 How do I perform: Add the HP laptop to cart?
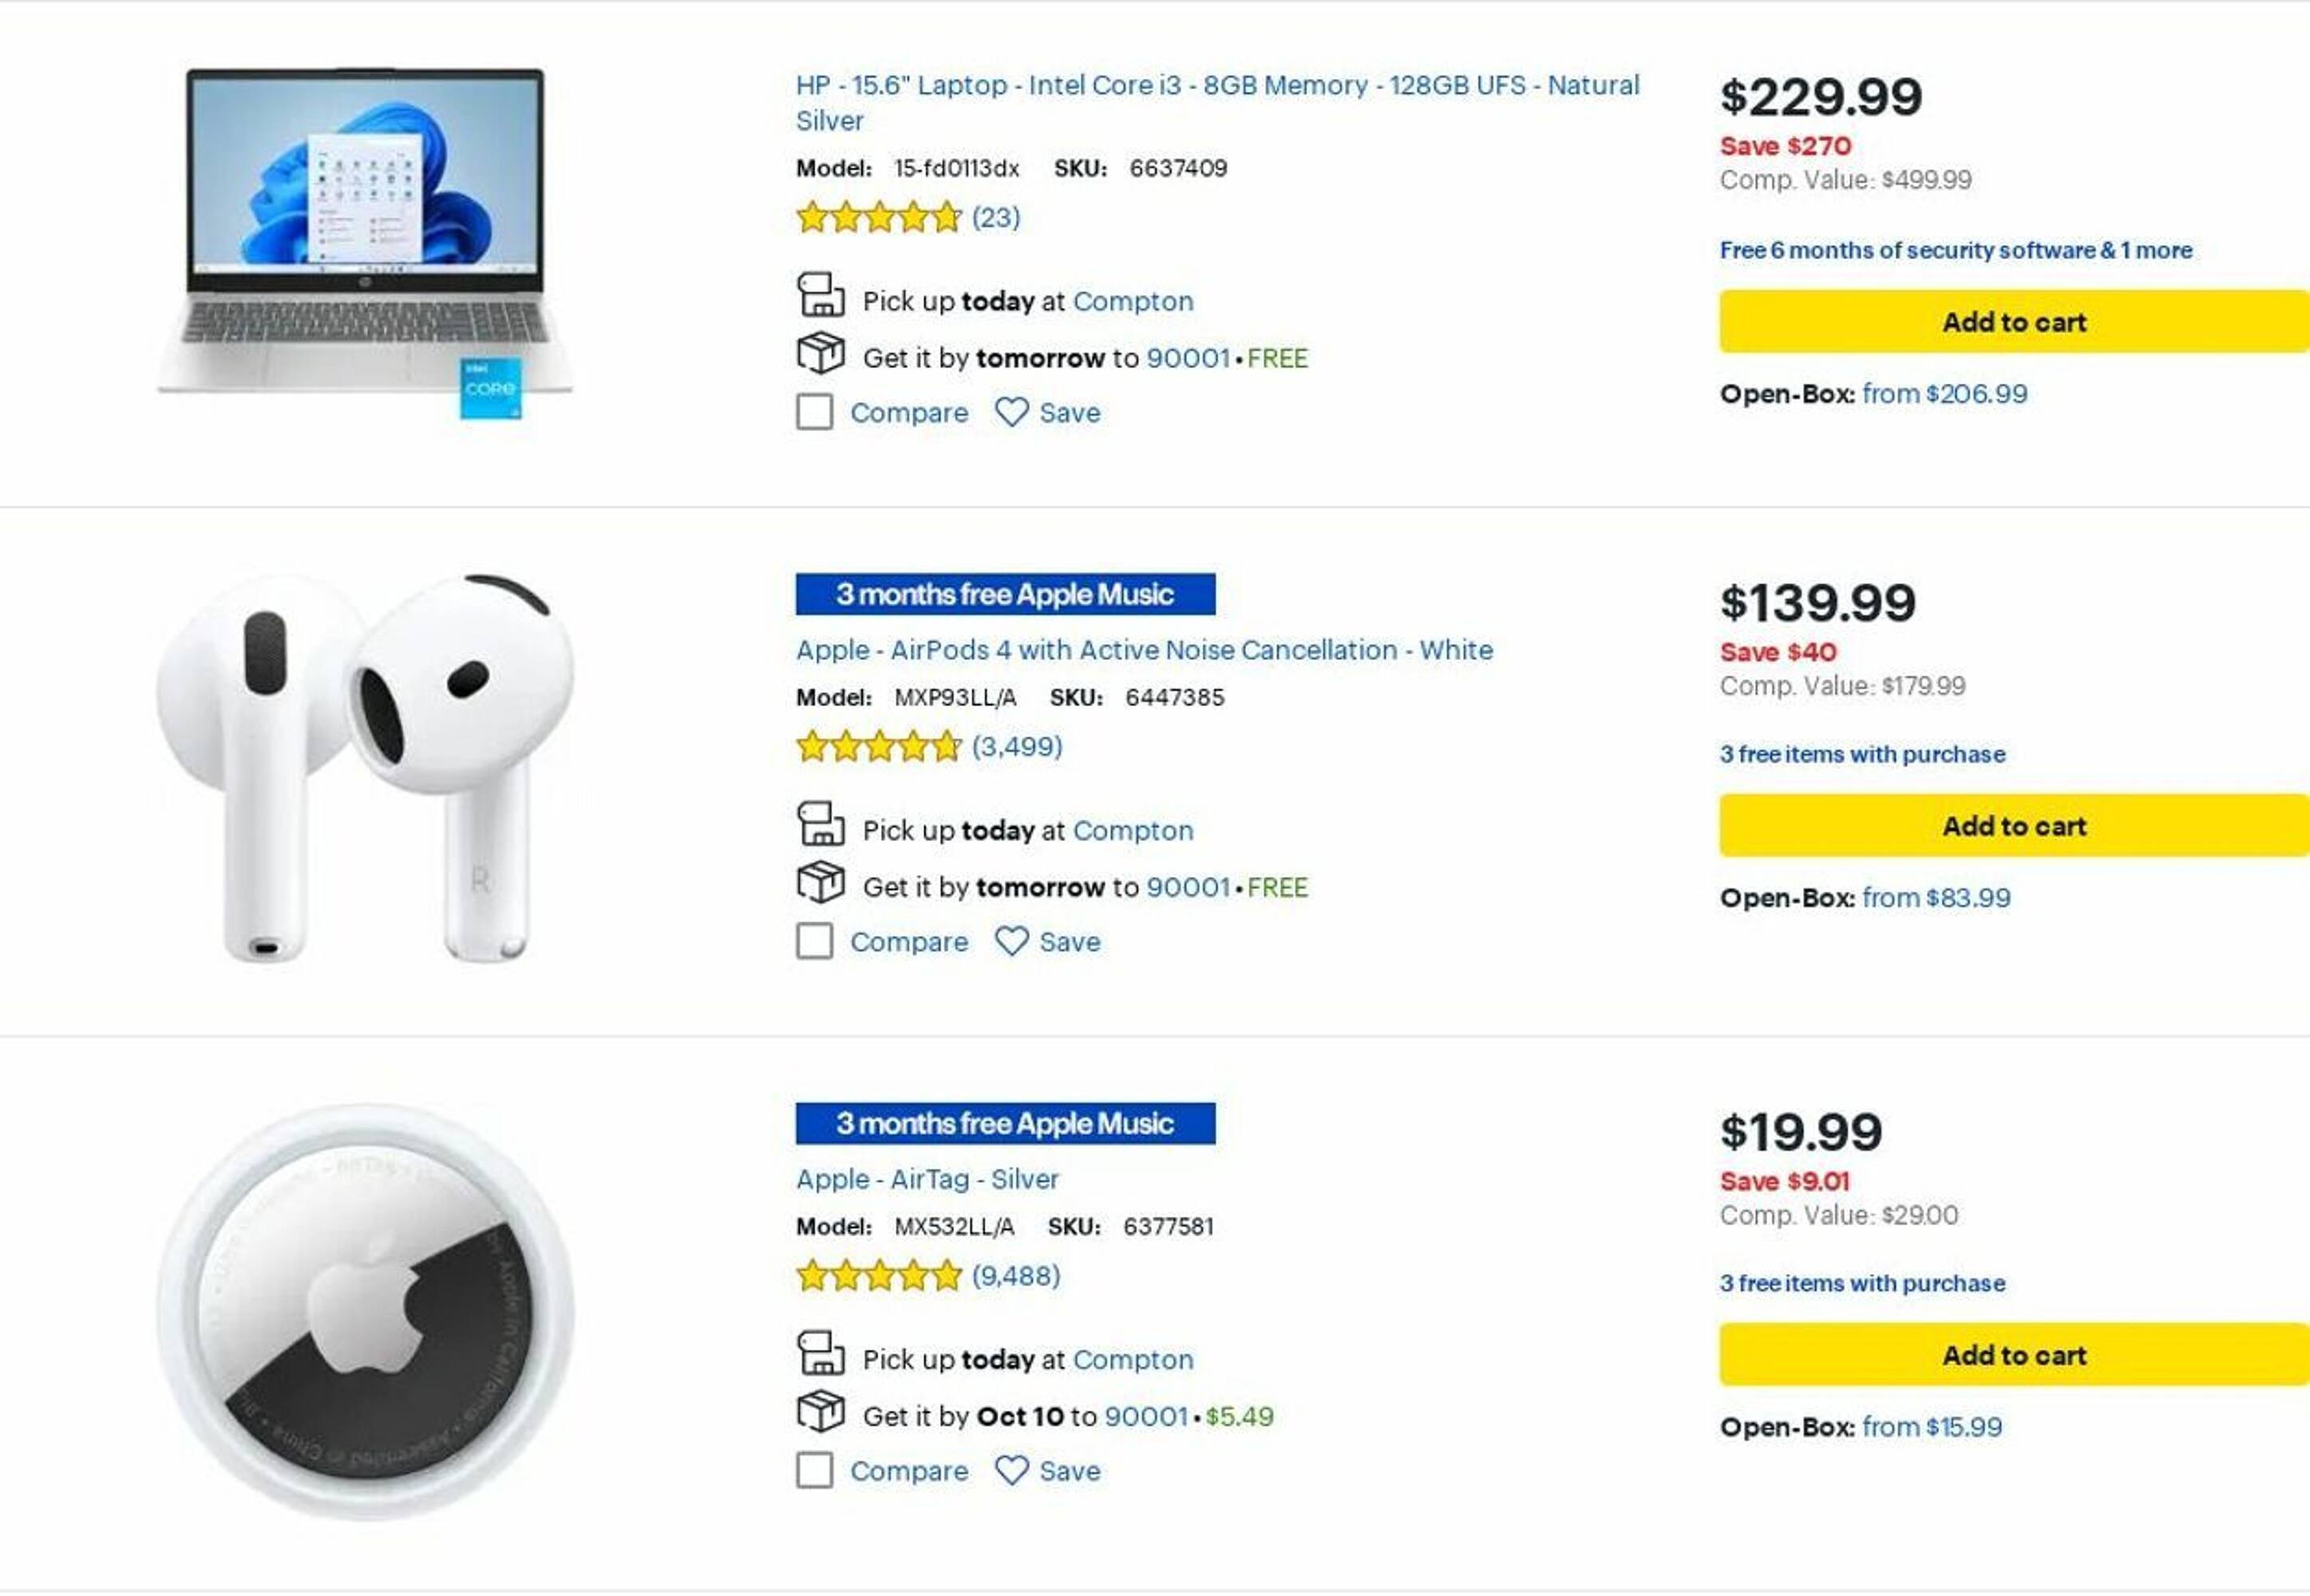[2013, 322]
